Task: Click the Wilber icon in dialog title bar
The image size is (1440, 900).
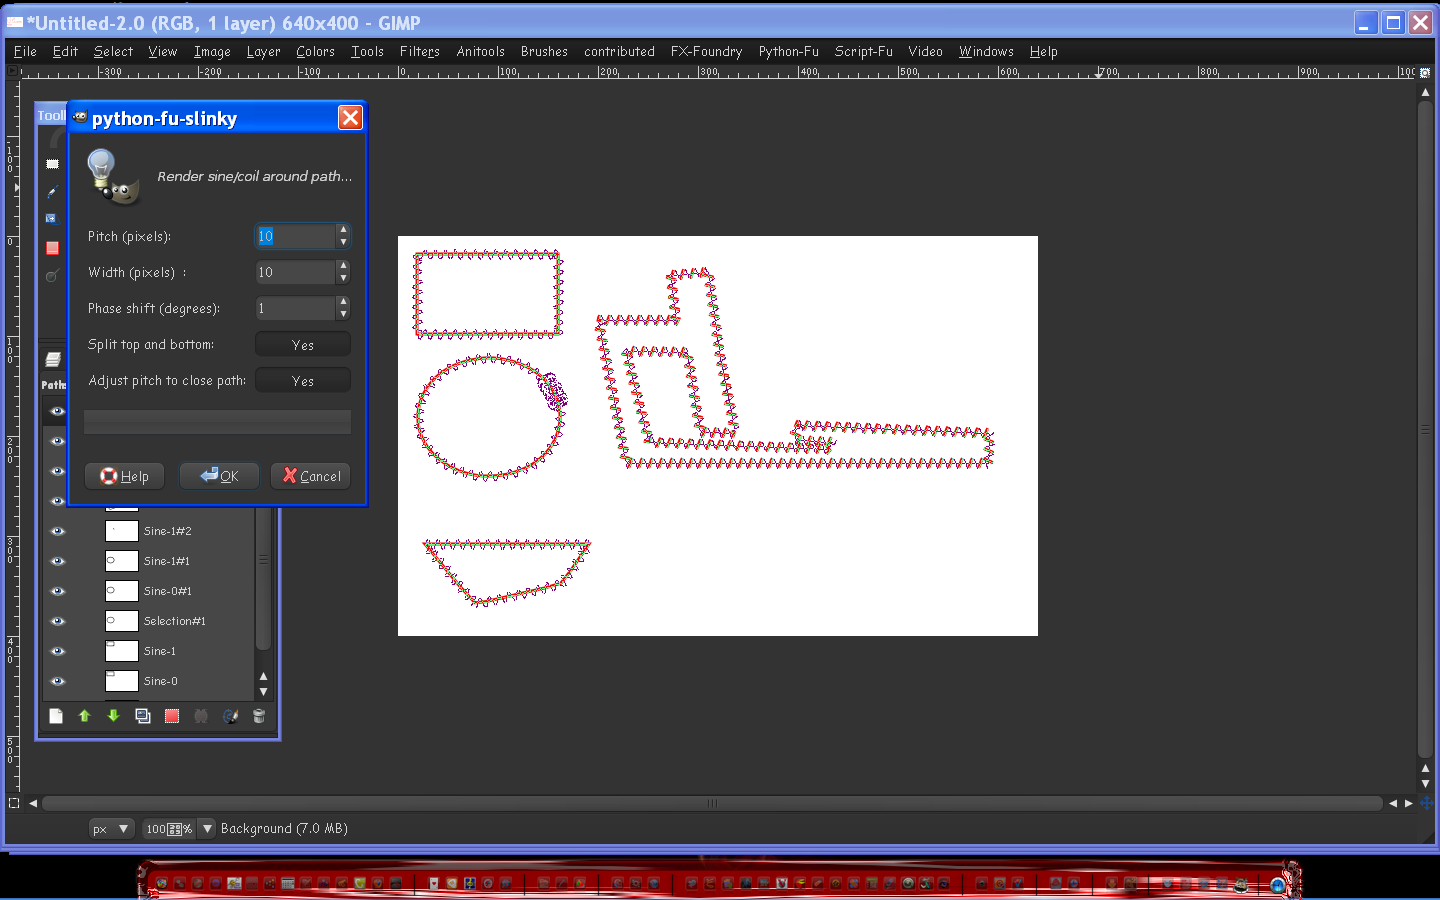Action: (80, 118)
